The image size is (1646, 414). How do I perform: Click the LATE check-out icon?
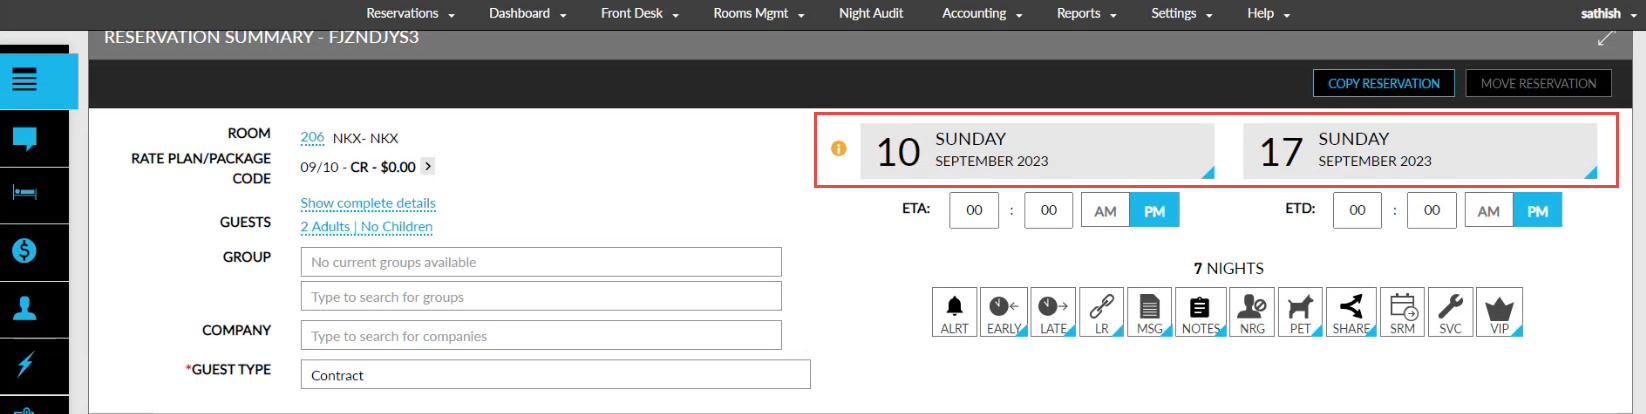pyautogui.click(x=1053, y=313)
